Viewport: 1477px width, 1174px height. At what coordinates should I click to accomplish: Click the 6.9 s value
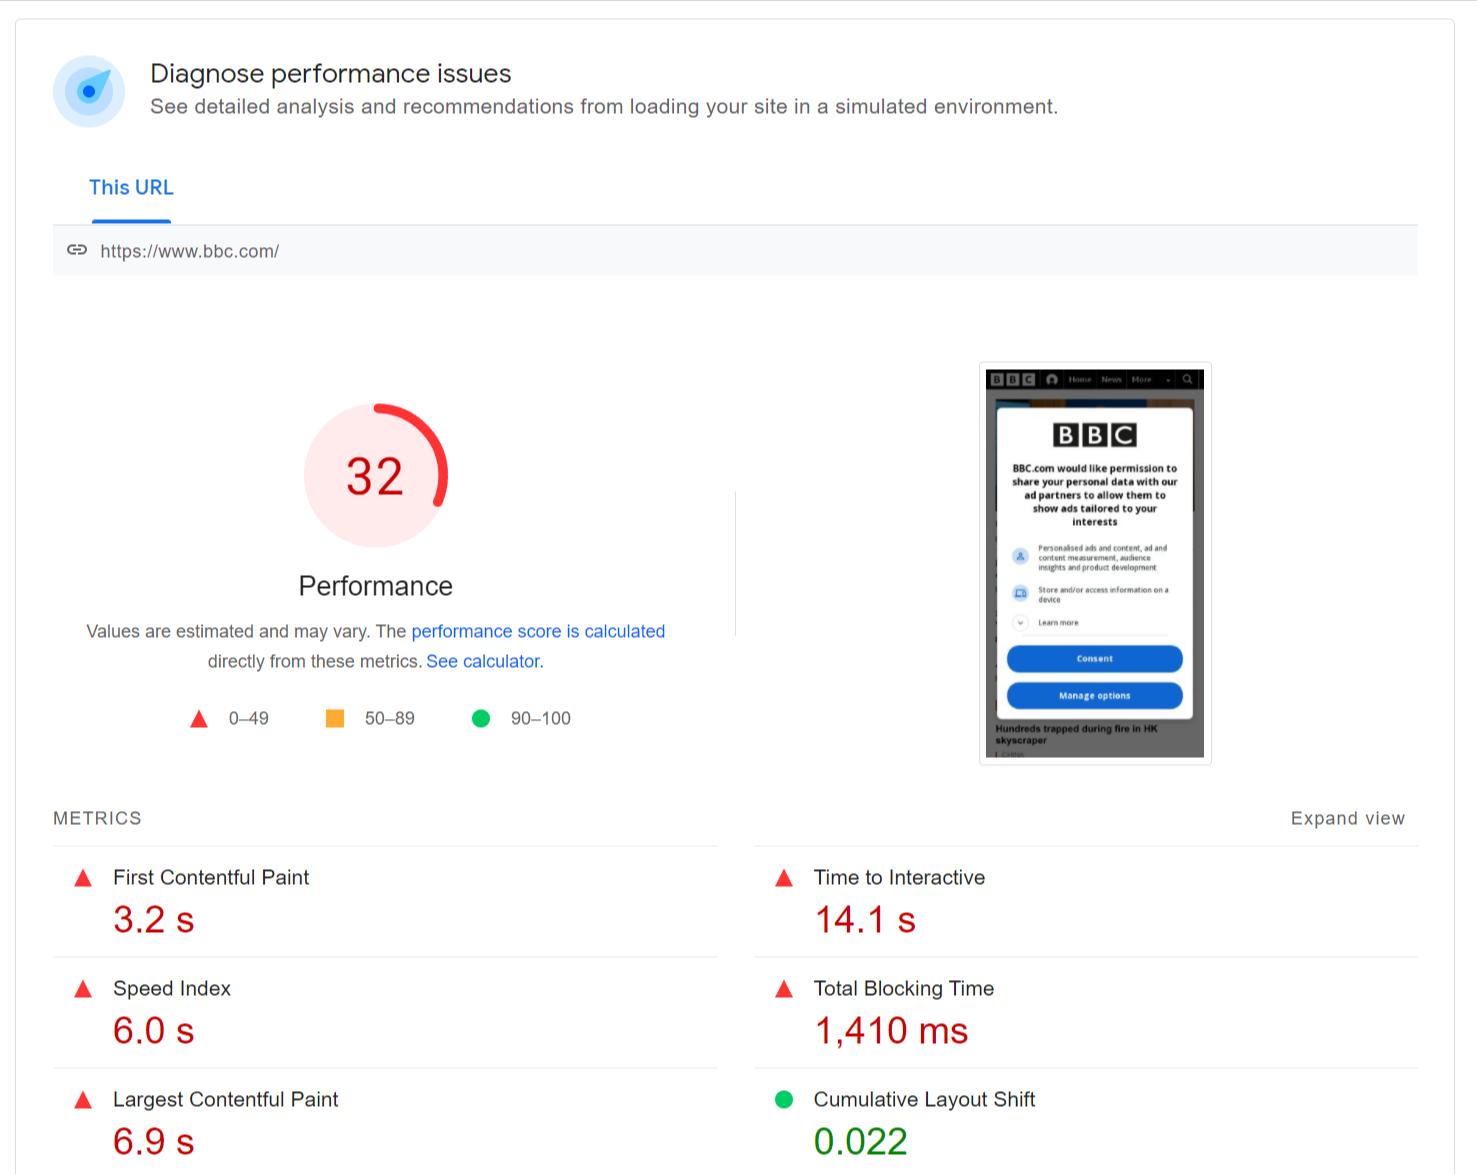[x=154, y=1142]
